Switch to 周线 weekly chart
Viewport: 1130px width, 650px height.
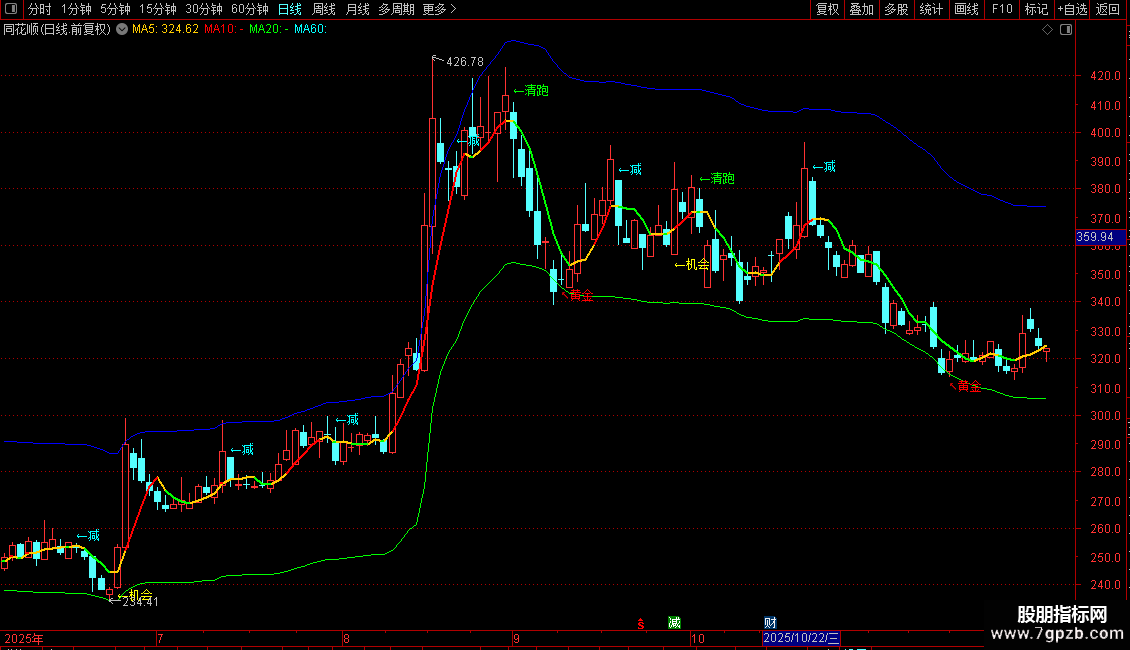[324, 9]
